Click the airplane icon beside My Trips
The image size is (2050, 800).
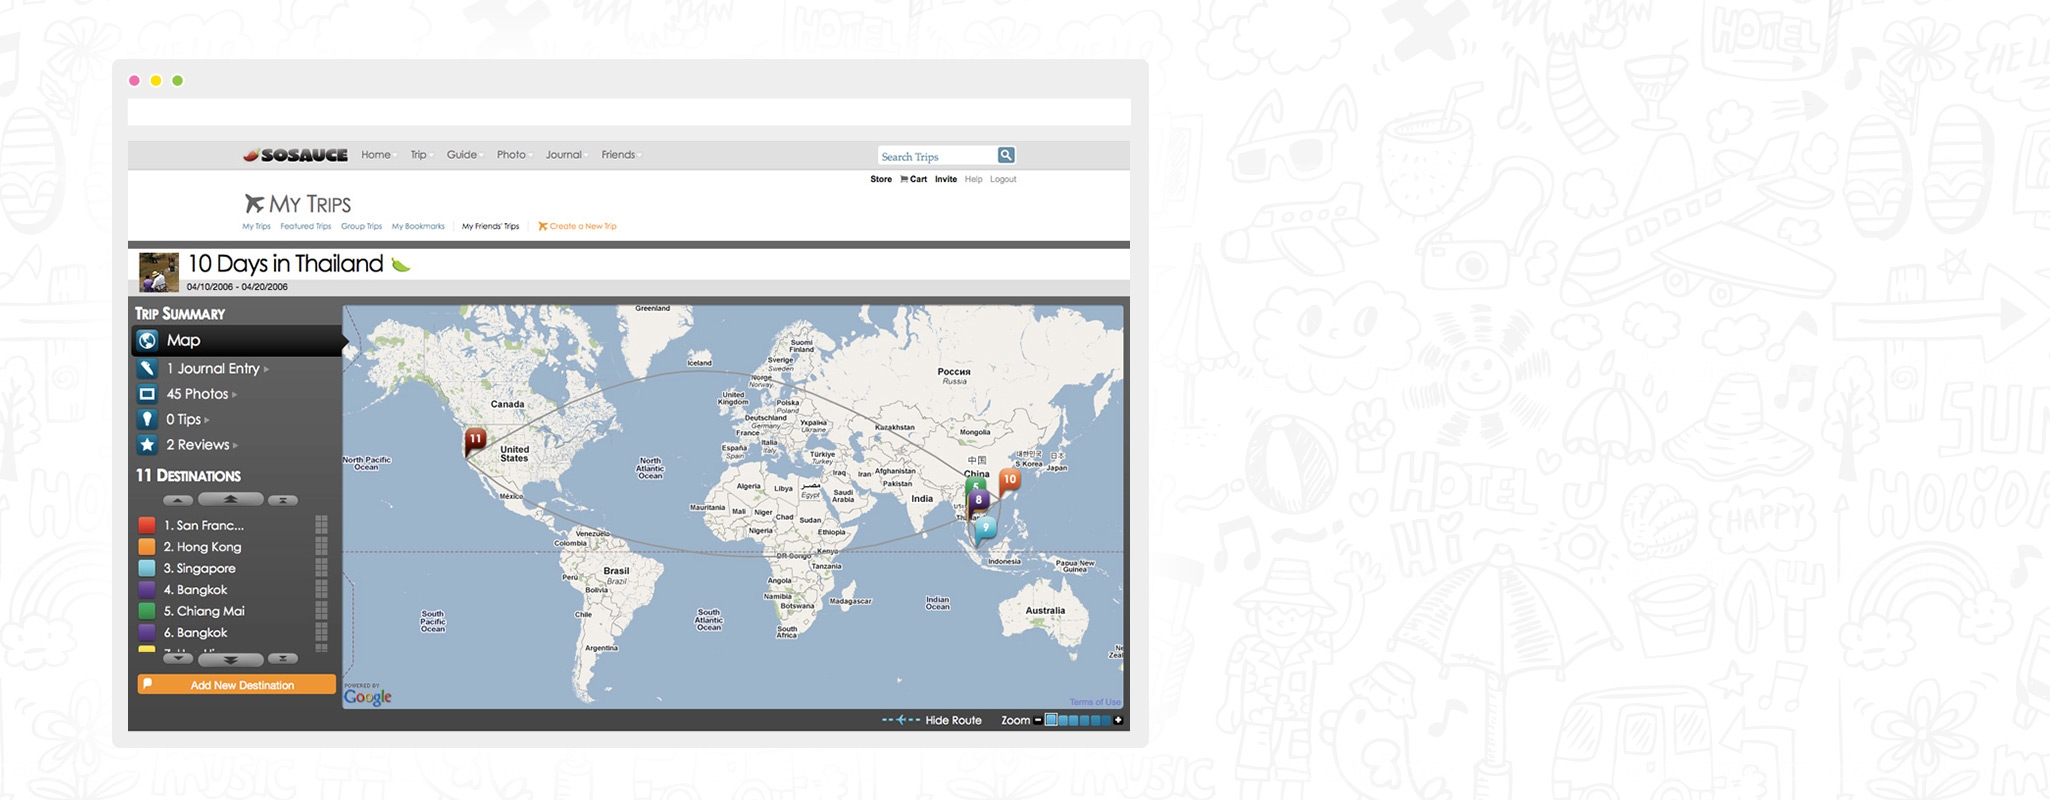click(254, 204)
